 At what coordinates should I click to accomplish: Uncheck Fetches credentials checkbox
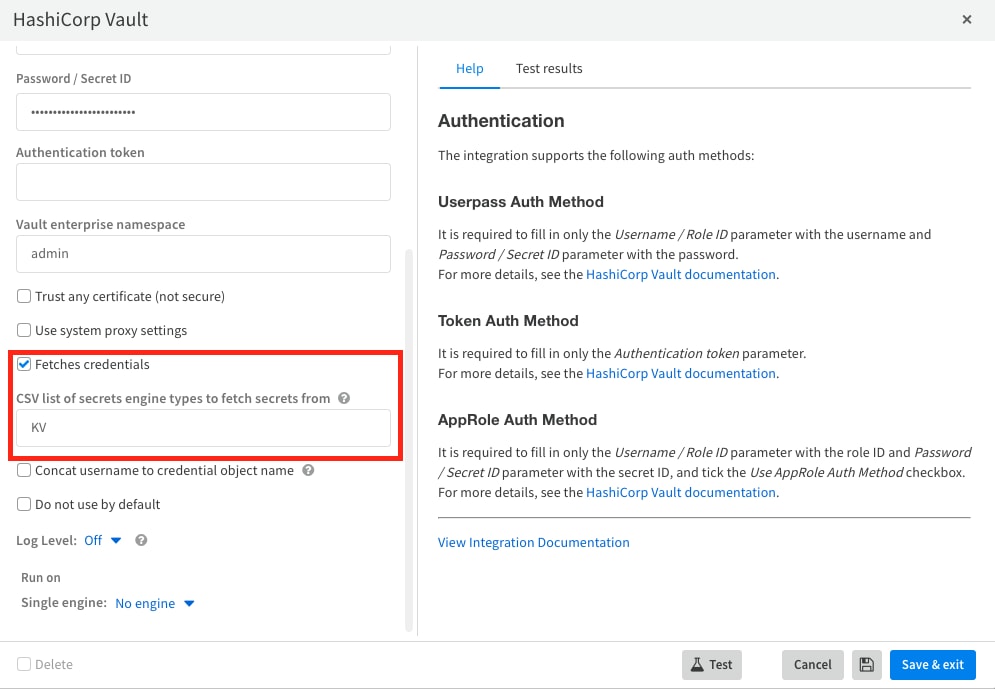tap(24, 364)
